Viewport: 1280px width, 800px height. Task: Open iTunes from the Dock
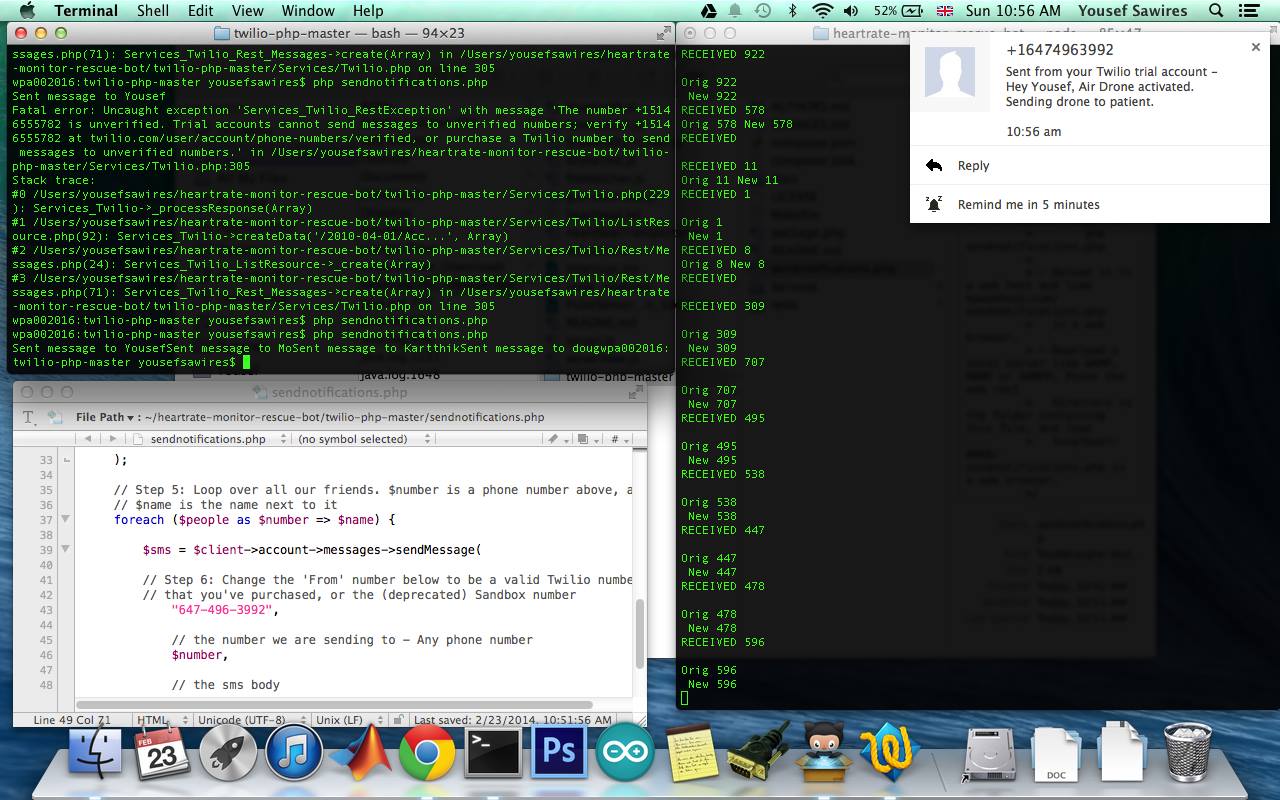294,752
